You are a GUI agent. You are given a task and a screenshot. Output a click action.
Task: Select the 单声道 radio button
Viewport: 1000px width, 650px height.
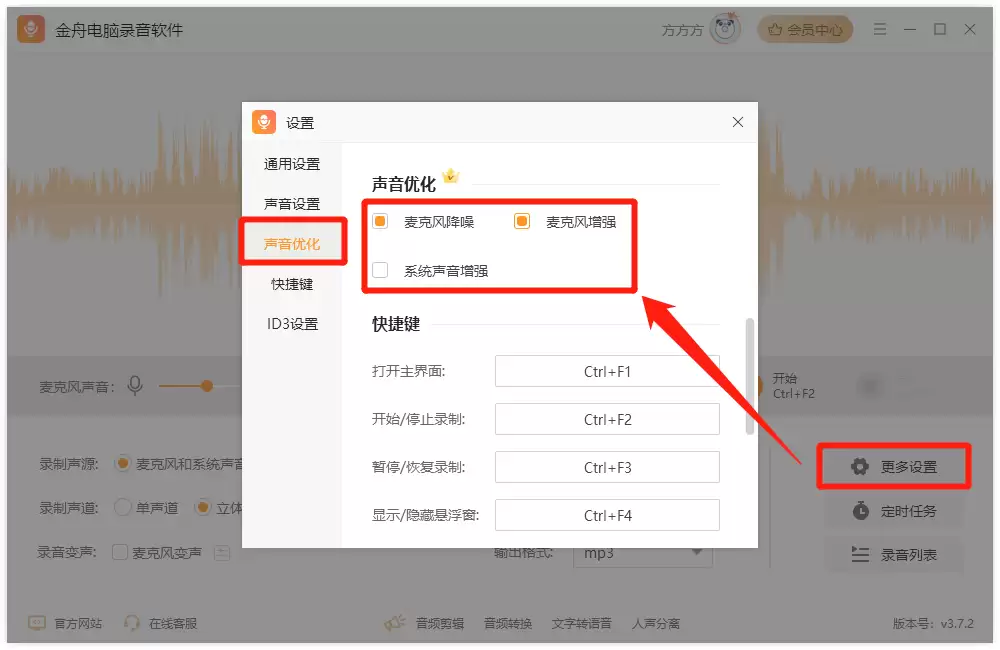pos(122,508)
